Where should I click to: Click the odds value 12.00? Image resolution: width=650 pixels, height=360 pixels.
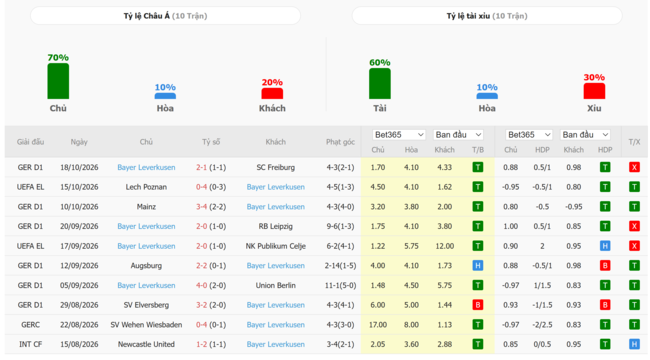click(x=444, y=246)
